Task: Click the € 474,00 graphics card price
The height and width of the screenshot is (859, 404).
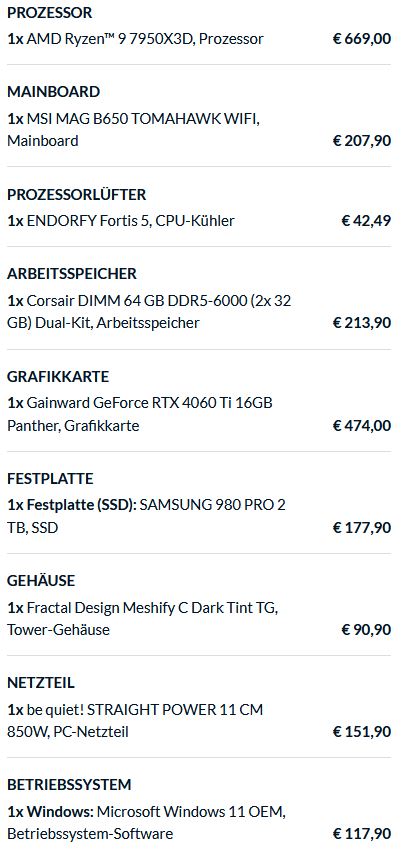Action: (x=362, y=426)
